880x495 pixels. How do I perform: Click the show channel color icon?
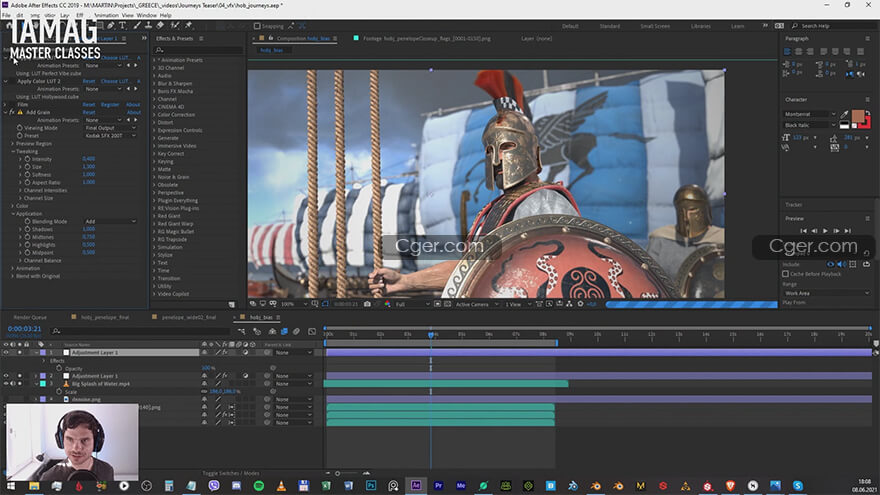[387, 304]
